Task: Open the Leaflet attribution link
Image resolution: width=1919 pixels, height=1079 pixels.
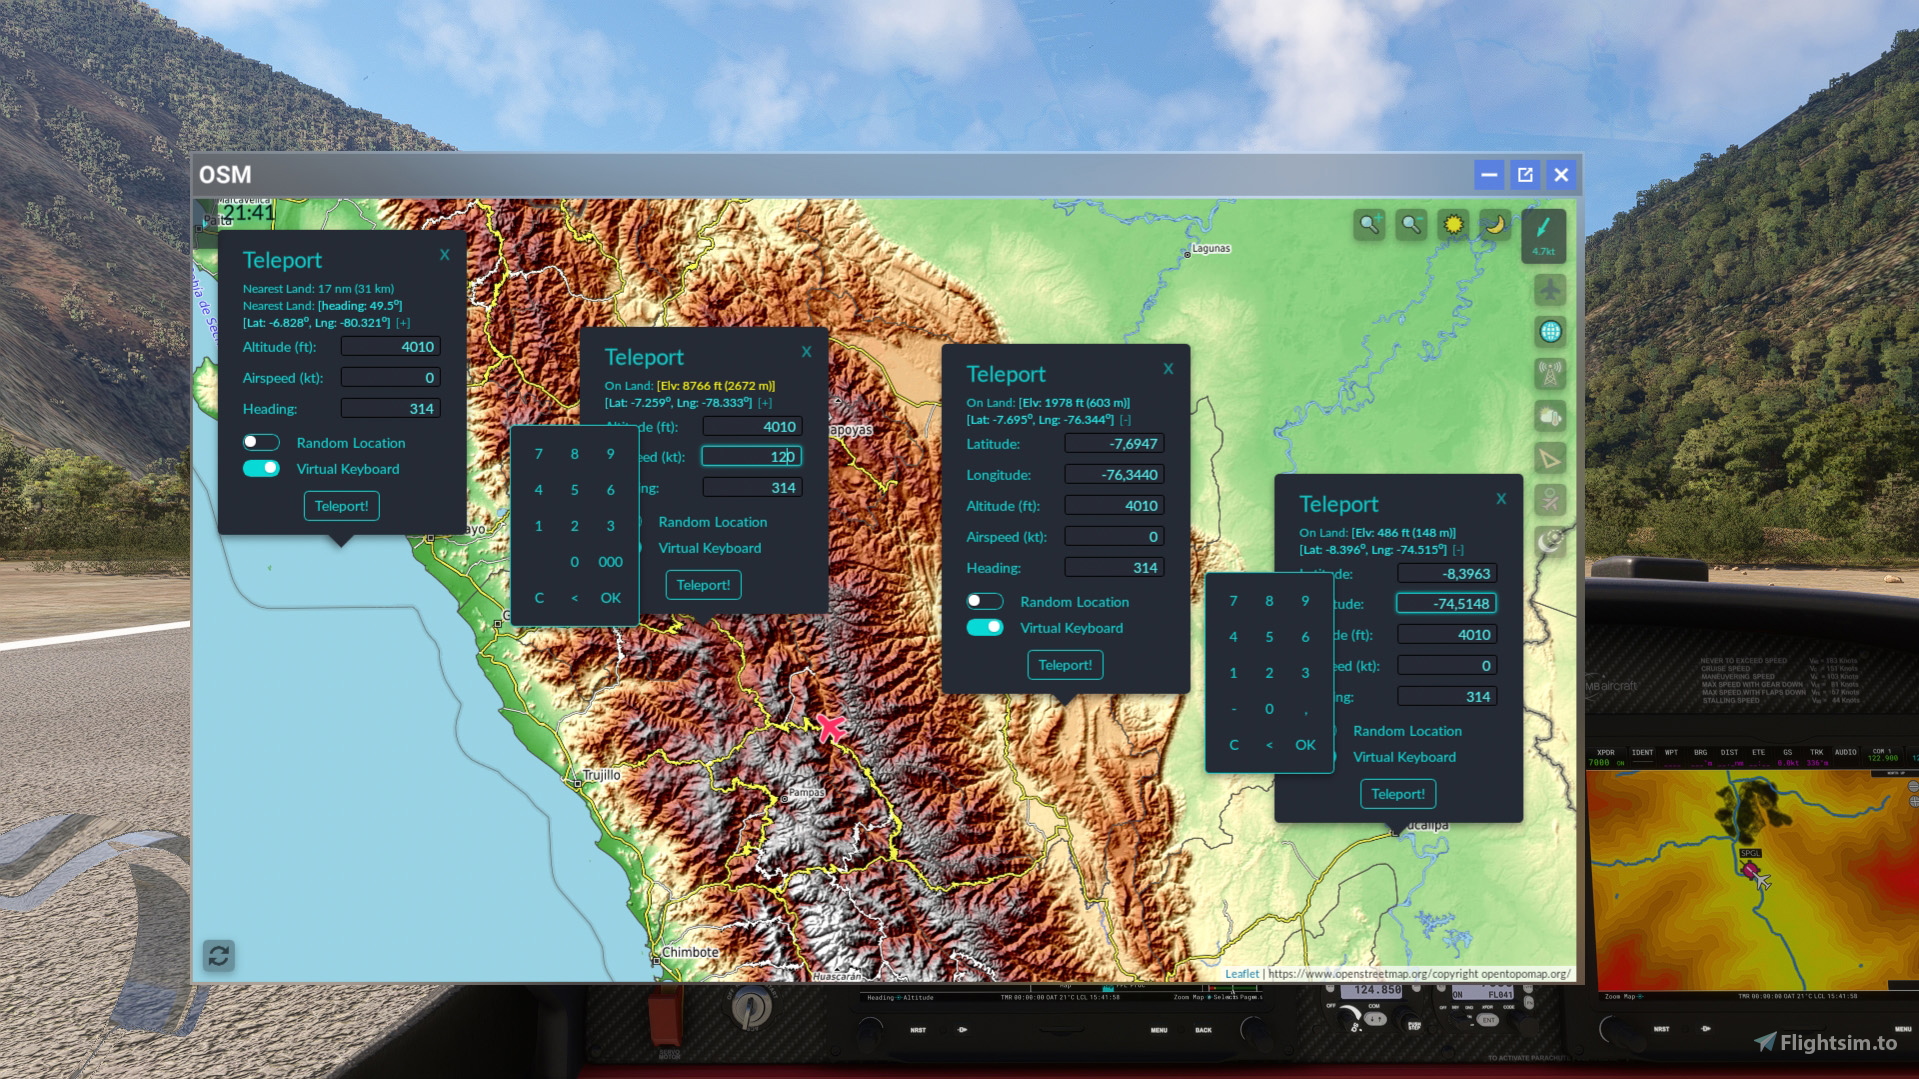Action: (1242, 973)
